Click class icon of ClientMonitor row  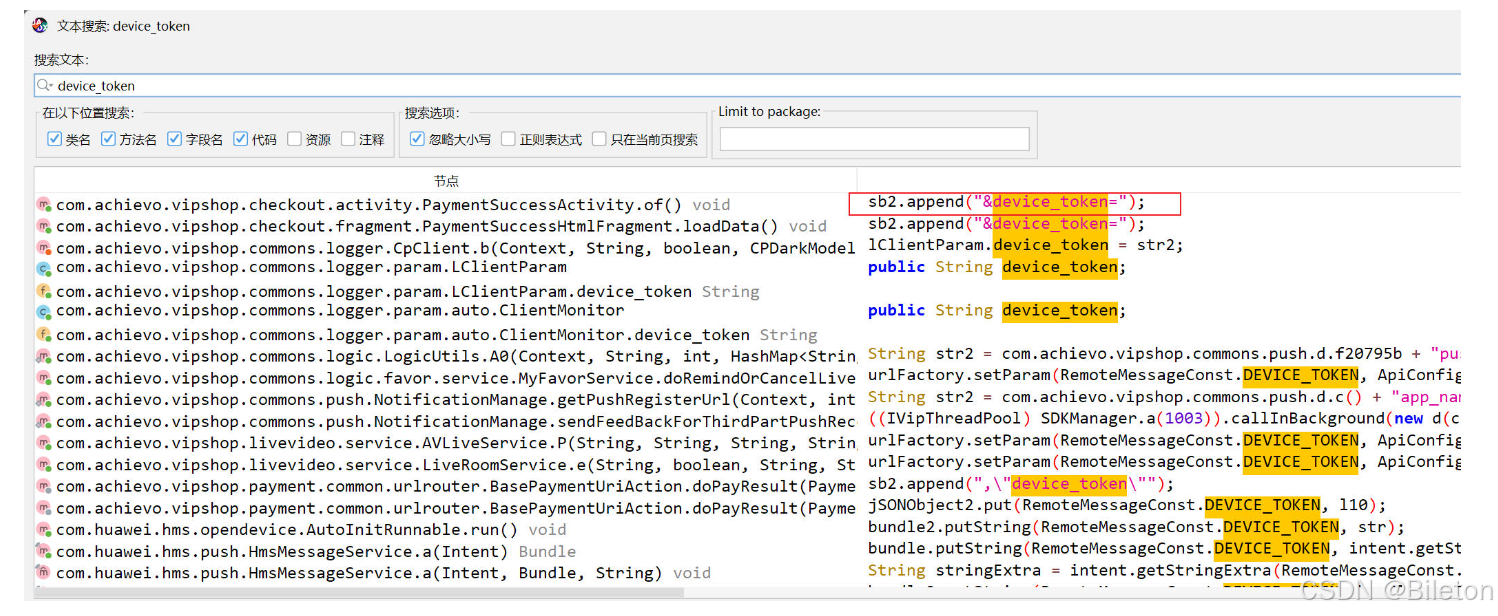tap(44, 311)
